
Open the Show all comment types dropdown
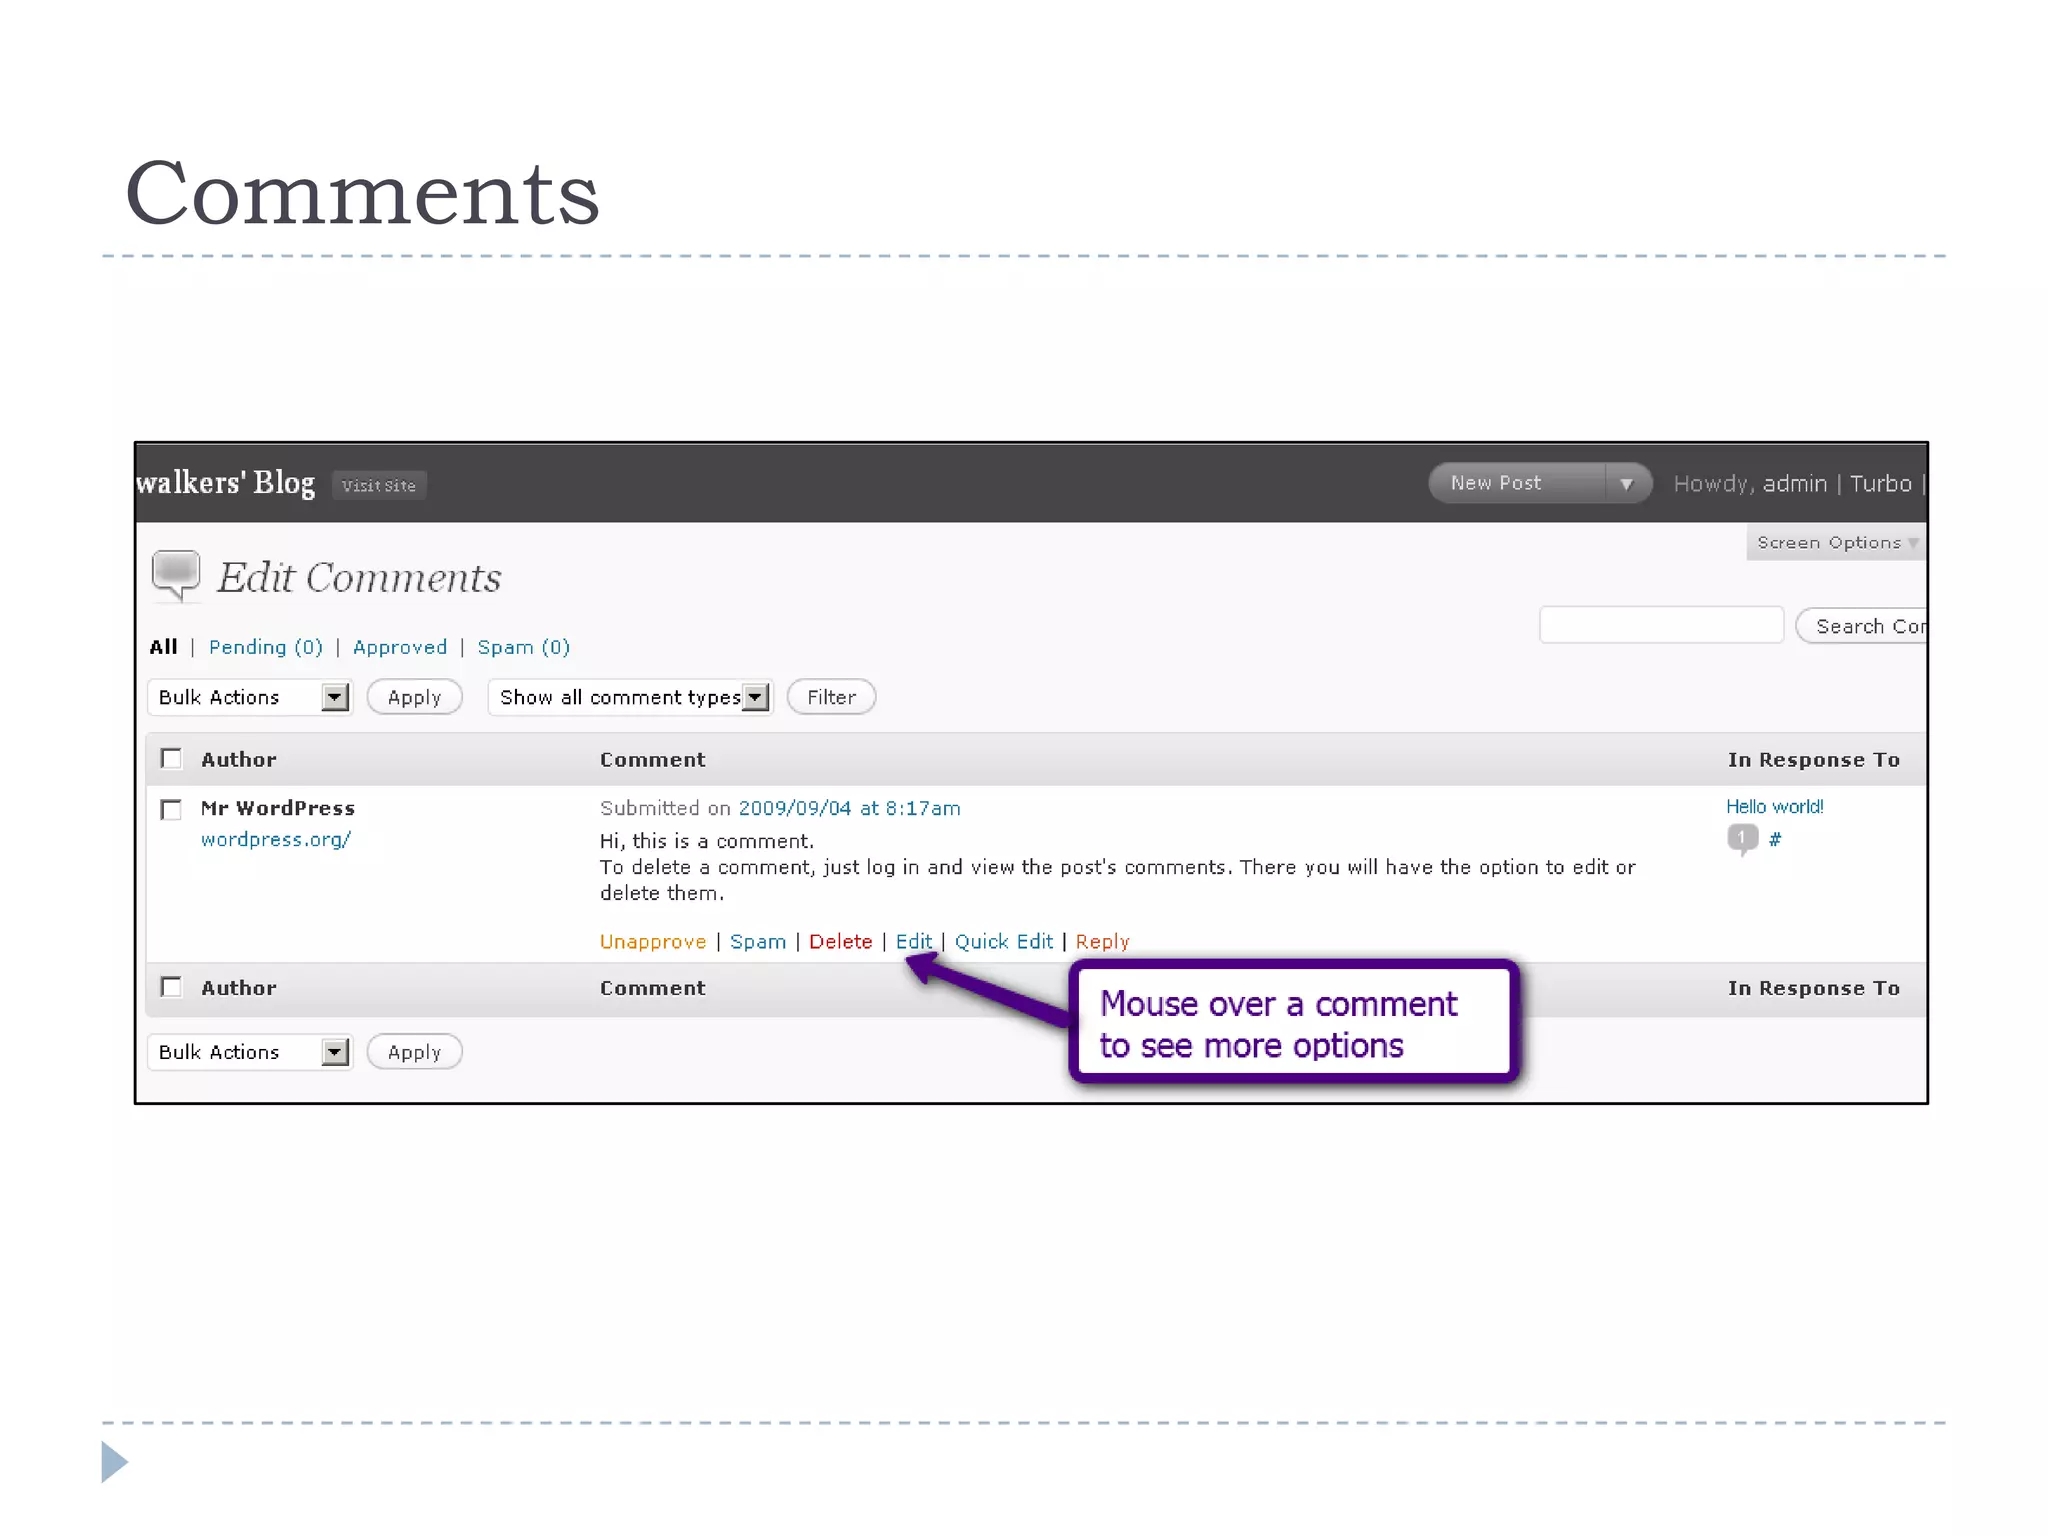pyautogui.click(x=630, y=697)
